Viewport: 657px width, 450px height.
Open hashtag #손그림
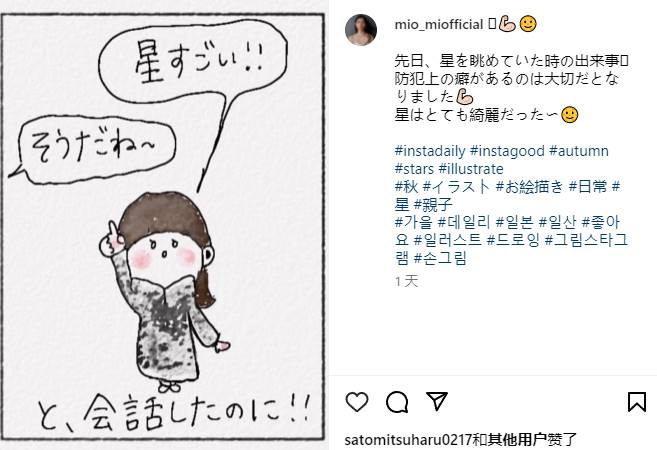440,259
